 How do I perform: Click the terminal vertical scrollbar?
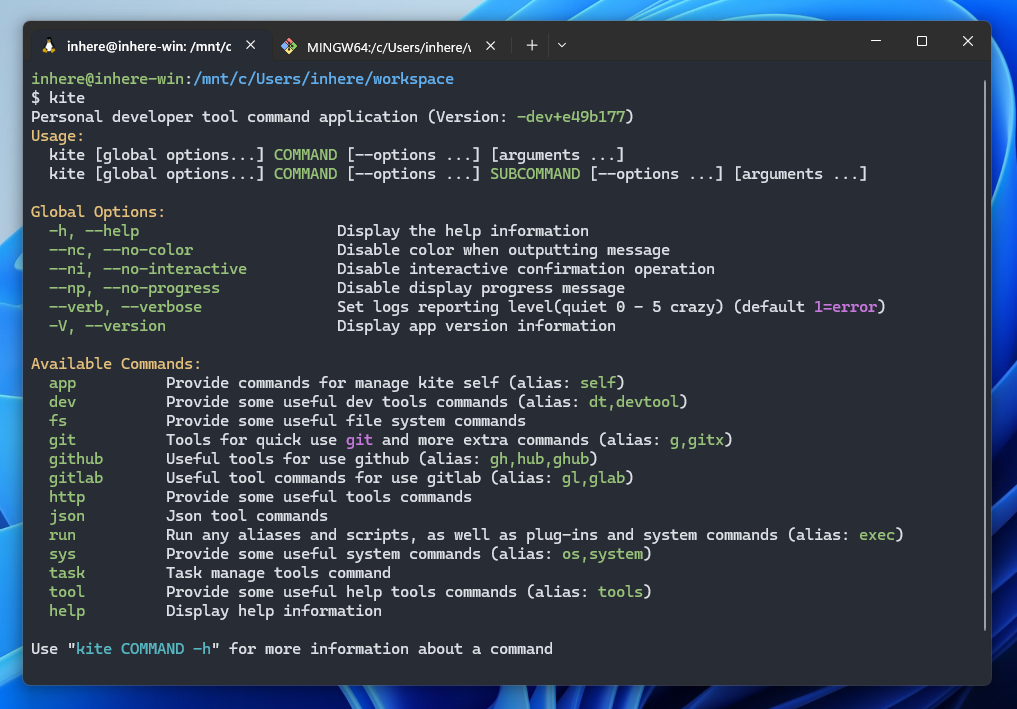pos(985,355)
